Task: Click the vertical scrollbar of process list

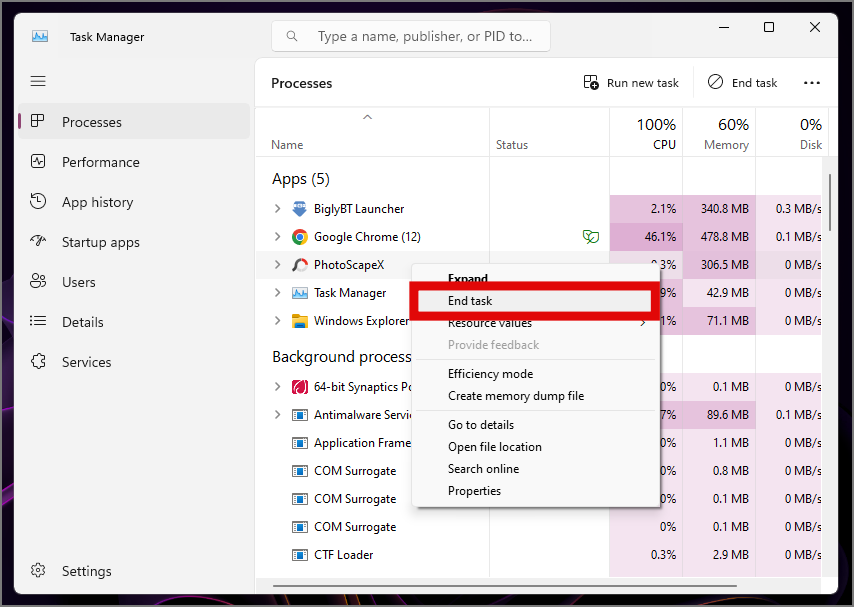Action: (829, 202)
